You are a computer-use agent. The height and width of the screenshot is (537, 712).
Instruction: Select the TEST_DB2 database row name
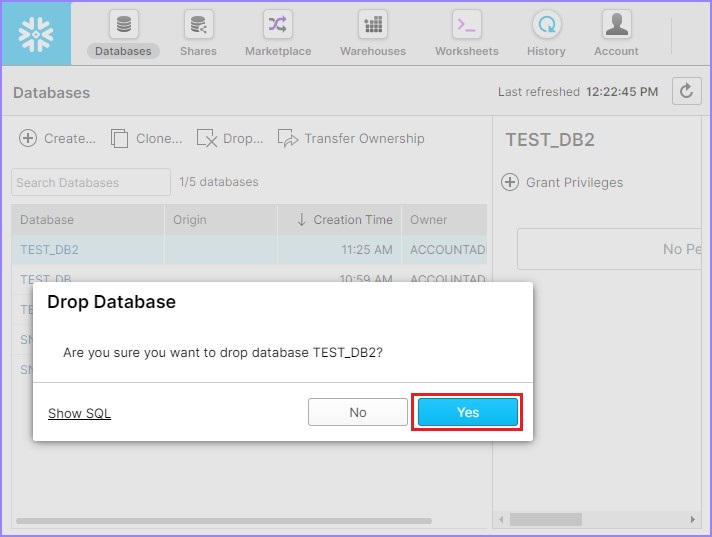tap(49, 250)
